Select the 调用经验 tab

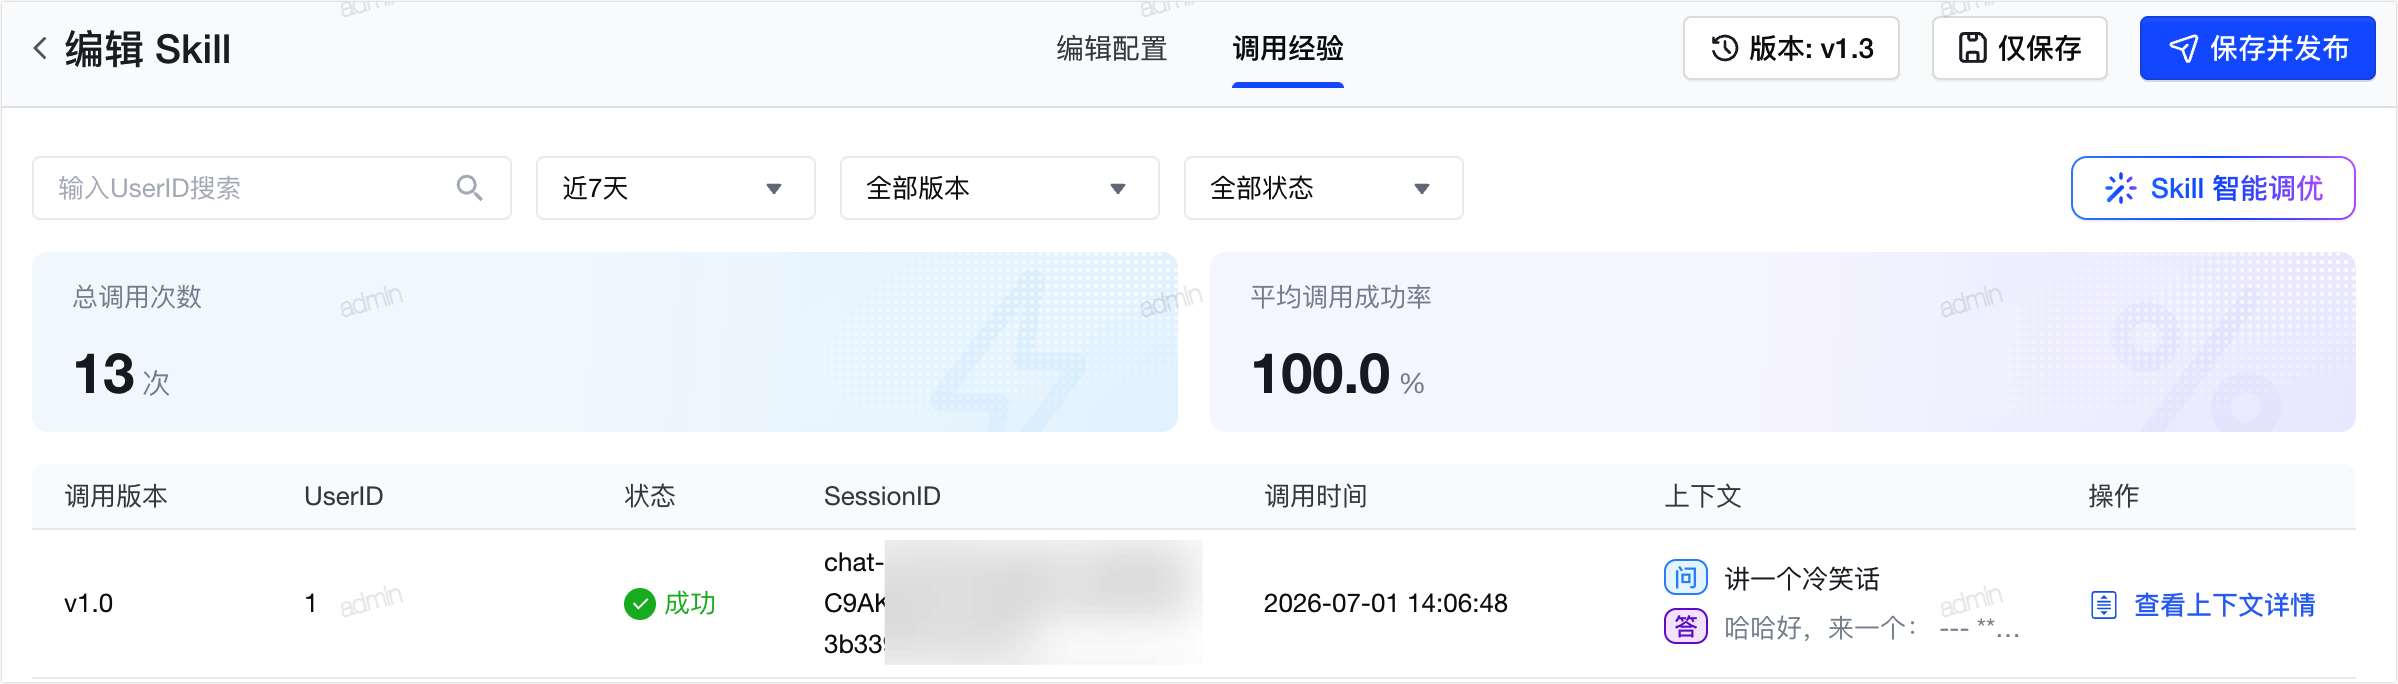coord(1288,48)
